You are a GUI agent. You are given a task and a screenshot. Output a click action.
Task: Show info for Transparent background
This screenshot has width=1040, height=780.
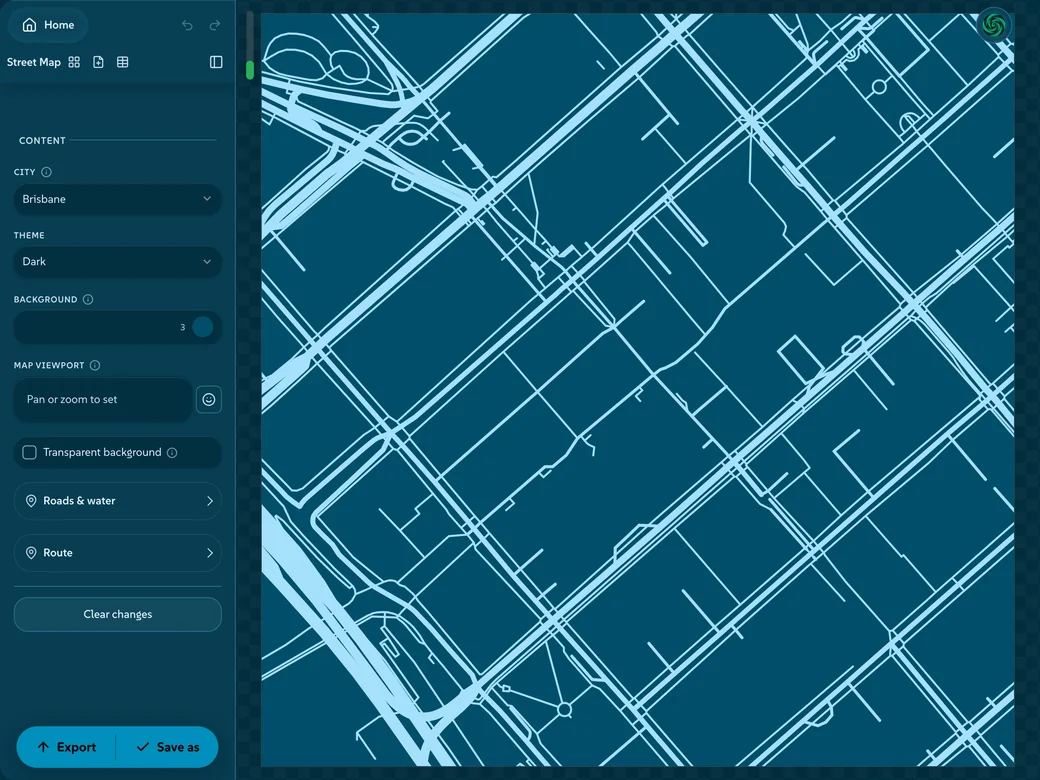[172, 453]
